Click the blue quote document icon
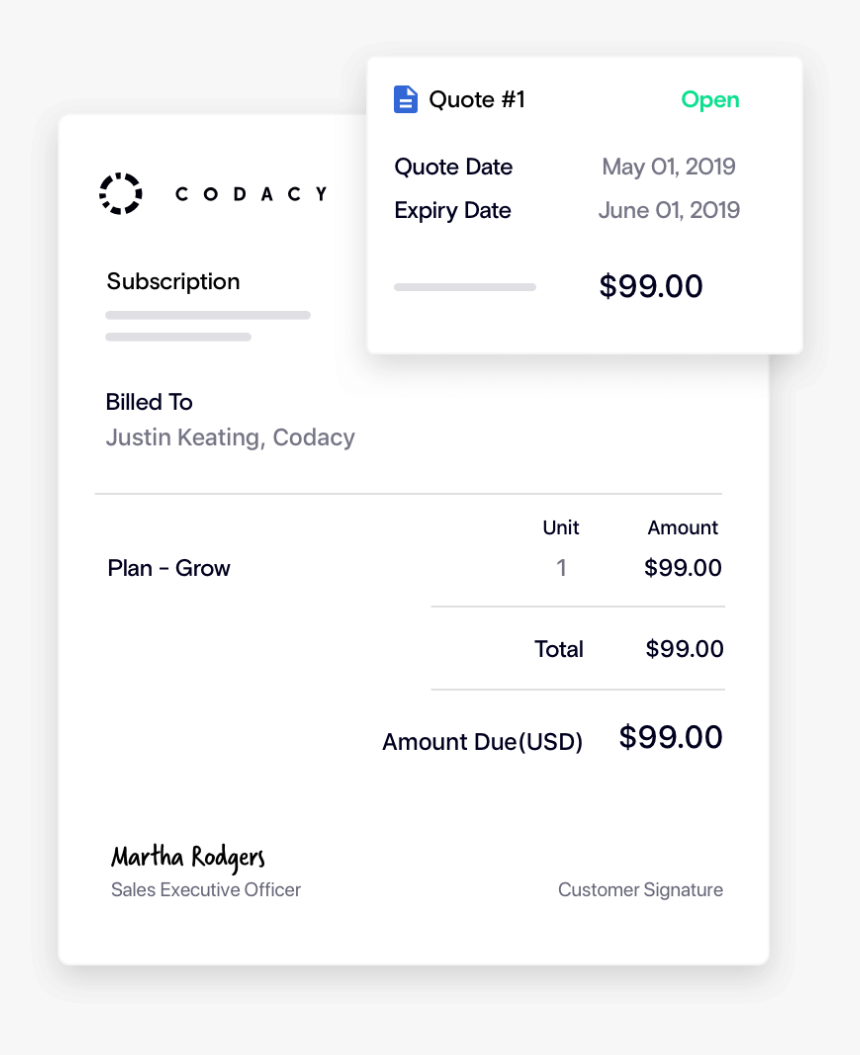 coord(405,100)
